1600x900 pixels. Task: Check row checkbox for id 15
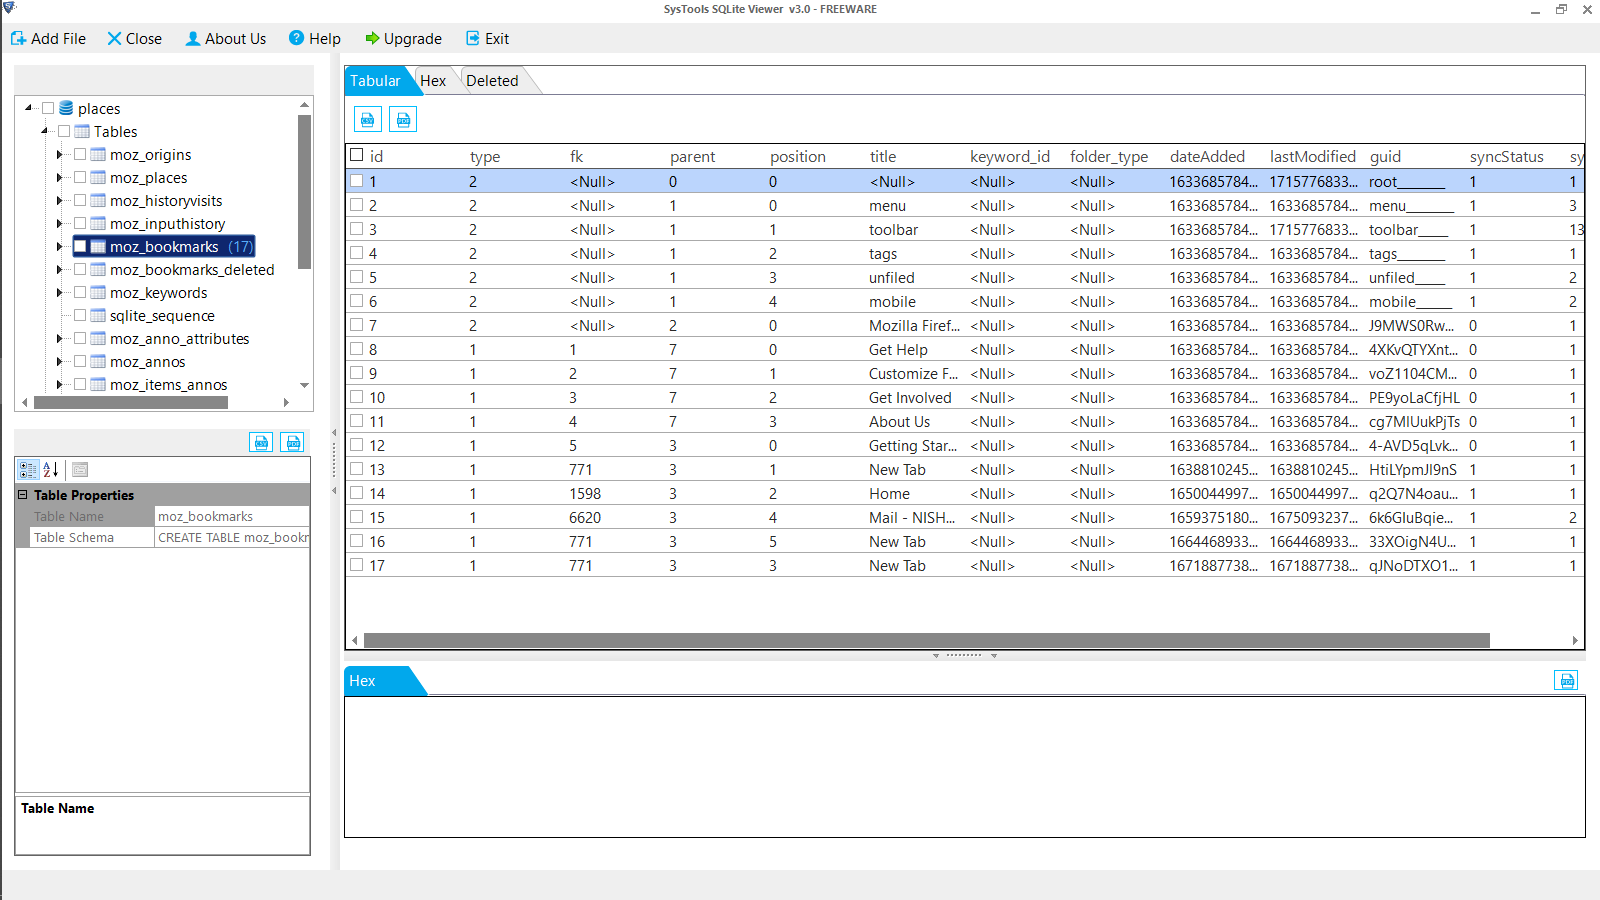pyautogui.click(x=356, y=517)
